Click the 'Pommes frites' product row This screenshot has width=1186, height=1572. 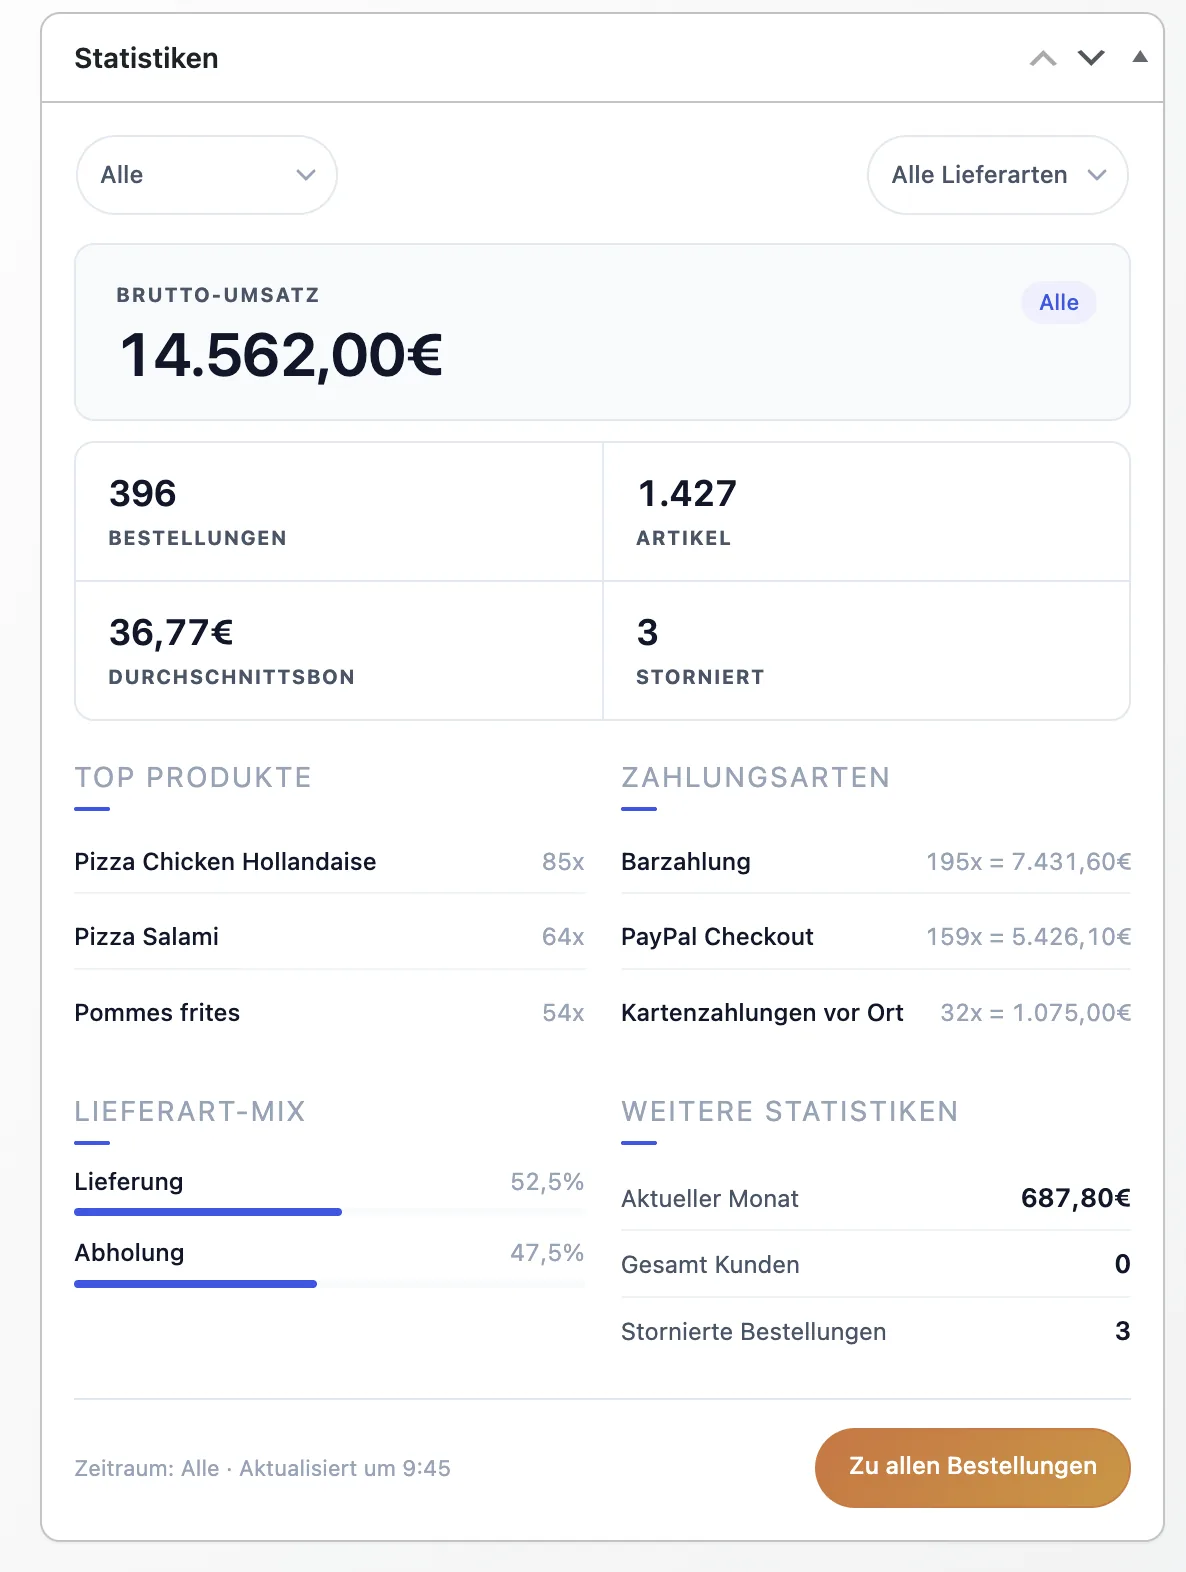329,1013
